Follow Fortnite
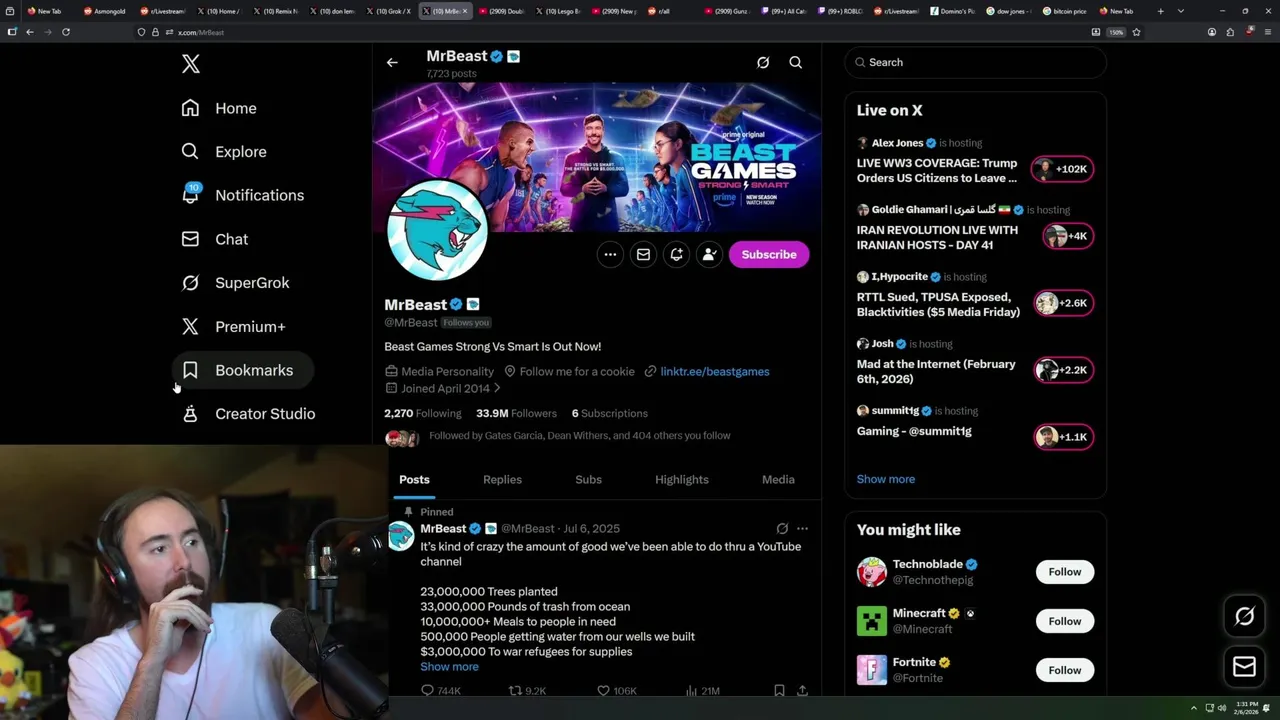1280x720 pixels. [1064, 670]
